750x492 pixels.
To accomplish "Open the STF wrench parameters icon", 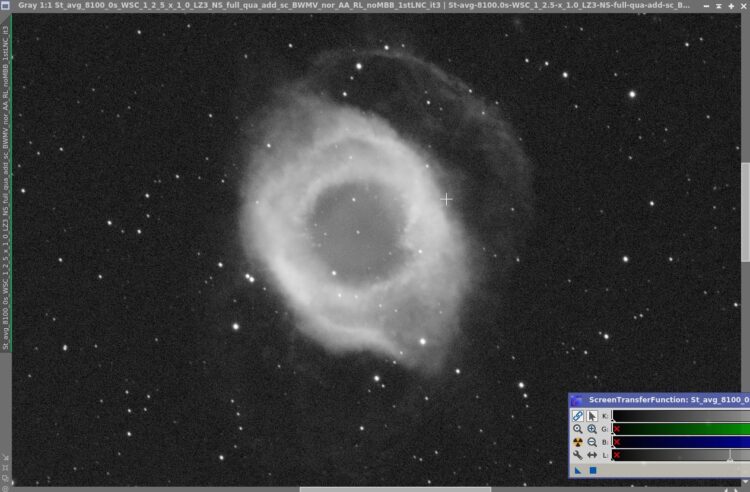I will click(578, 455).
